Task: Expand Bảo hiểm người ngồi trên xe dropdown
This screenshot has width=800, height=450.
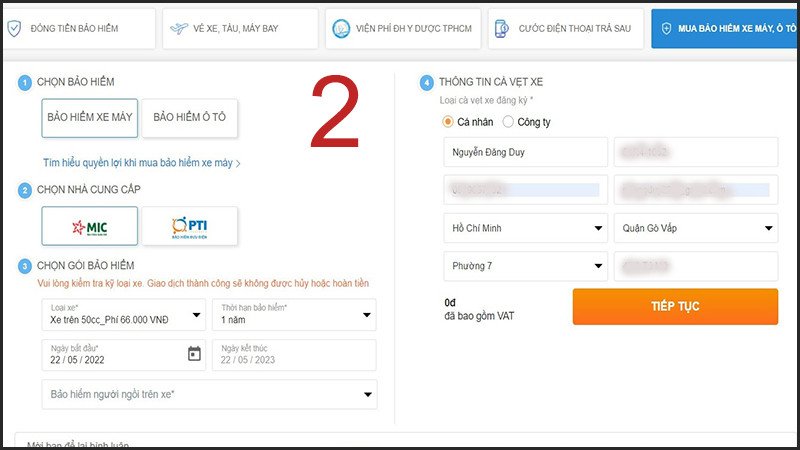Action: pos(209,394)
